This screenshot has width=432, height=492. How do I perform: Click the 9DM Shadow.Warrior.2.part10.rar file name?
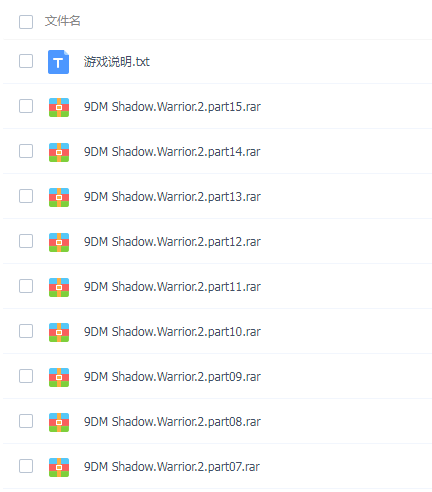[x=172, y=332]
